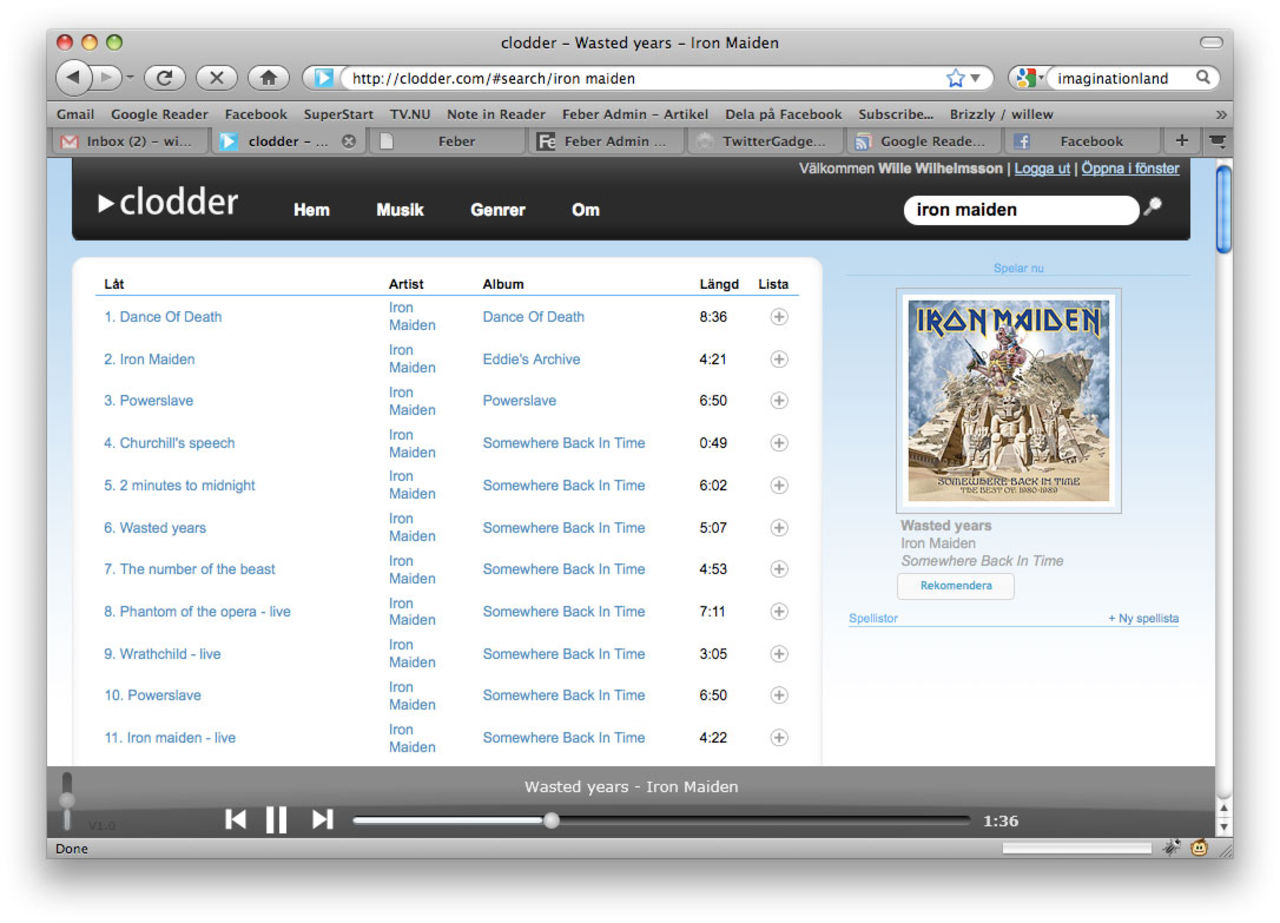
Task: Click the Rekomendera button
Action: point(955,586)
